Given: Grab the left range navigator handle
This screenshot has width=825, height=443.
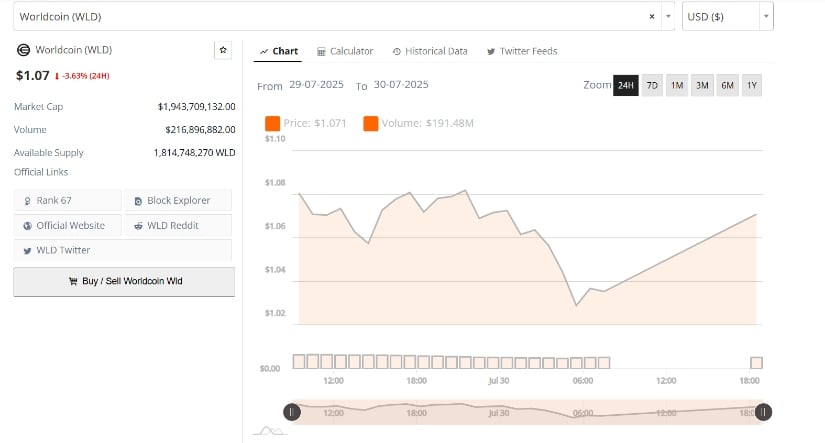Looking at the screenshot, I should pos(292,412).
